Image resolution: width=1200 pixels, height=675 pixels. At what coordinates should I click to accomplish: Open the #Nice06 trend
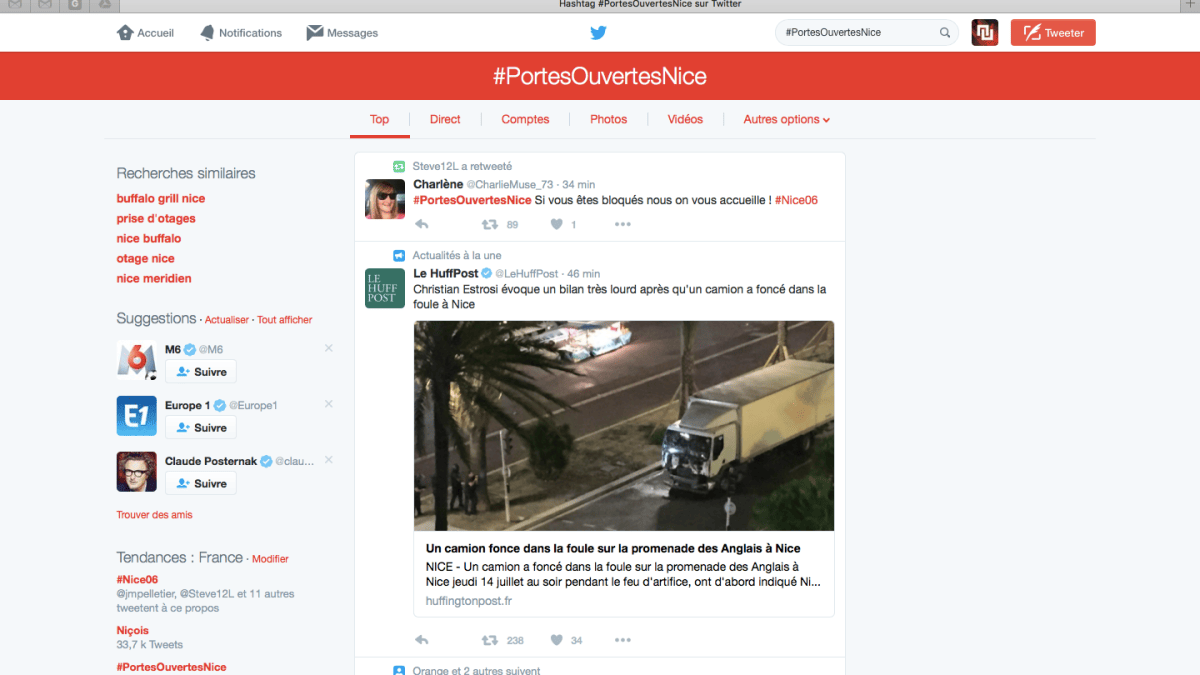(x=137, y=579)
